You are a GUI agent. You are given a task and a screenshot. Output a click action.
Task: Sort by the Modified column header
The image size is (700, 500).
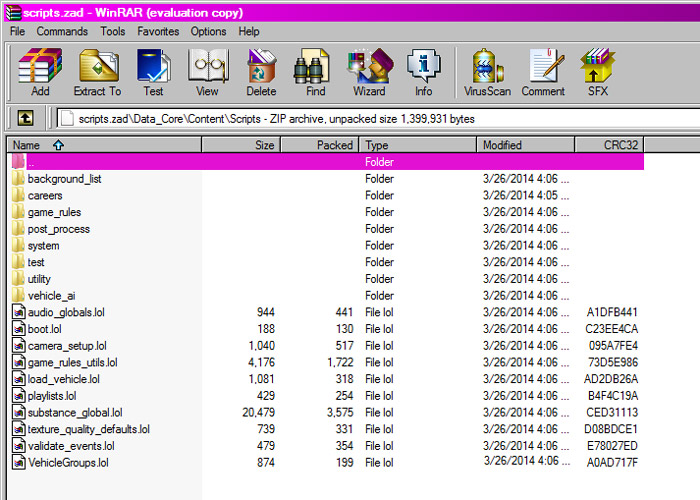coord(525,145)
